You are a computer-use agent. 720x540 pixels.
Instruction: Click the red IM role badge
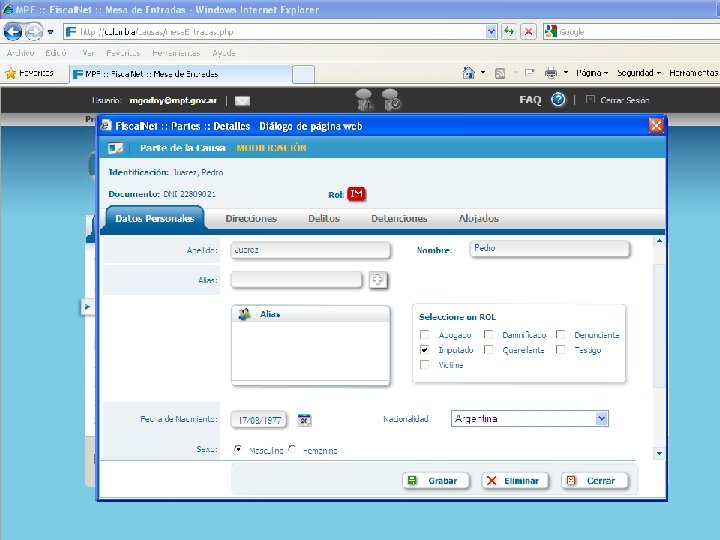click(x=356, y=194)
